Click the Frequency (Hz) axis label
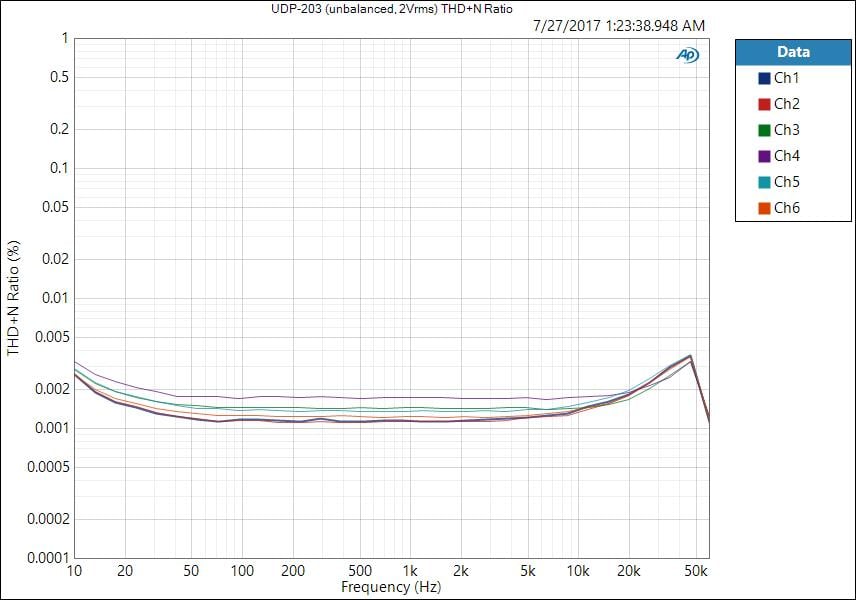The height and width of the screenshot is (600, 856). 392,587
